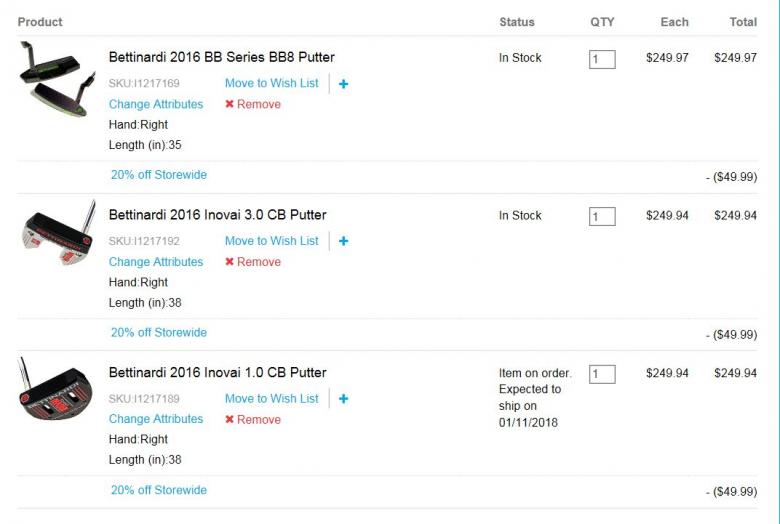Move BB8 Putter to Wish List
The width and height of the screenshot is (780, 524).
[x=271, y=83]
